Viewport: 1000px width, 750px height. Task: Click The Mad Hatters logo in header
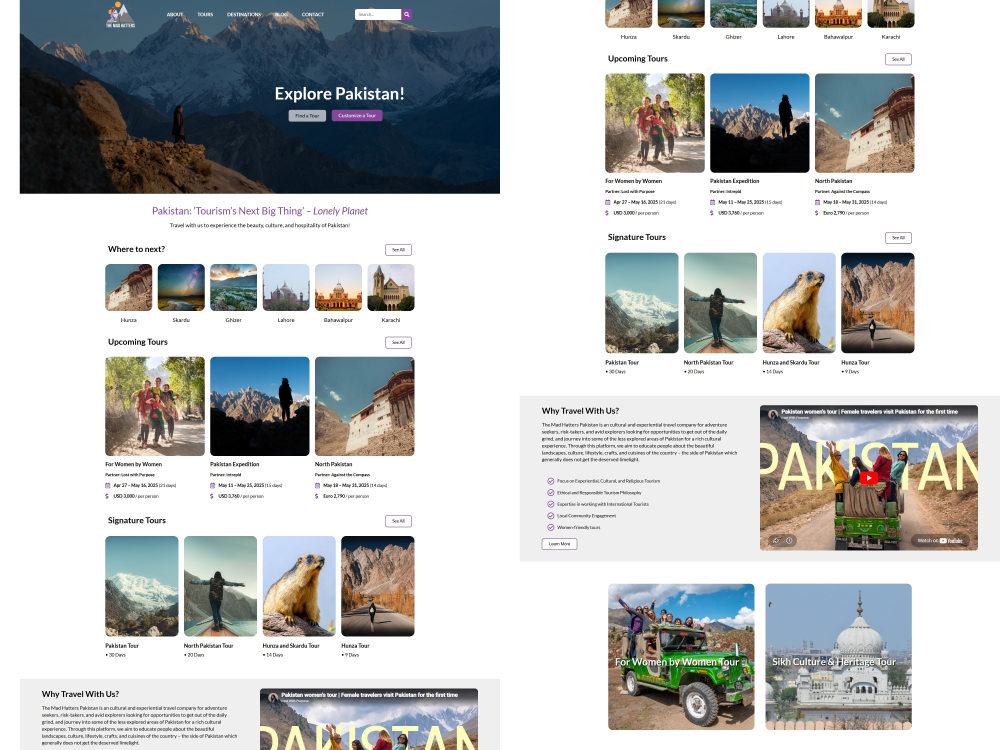click(x=120, y=15)
